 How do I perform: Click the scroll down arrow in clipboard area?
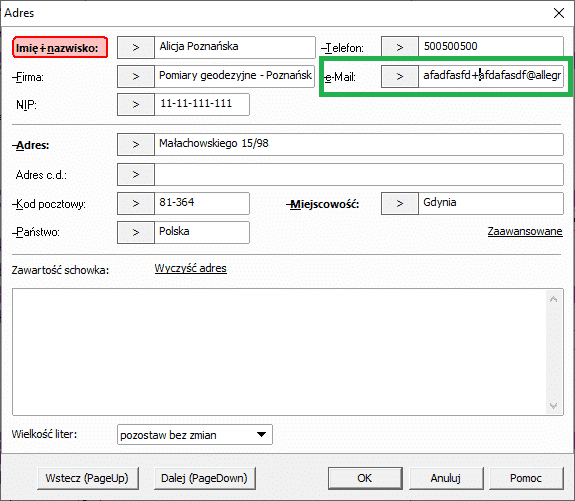[553, 406]
